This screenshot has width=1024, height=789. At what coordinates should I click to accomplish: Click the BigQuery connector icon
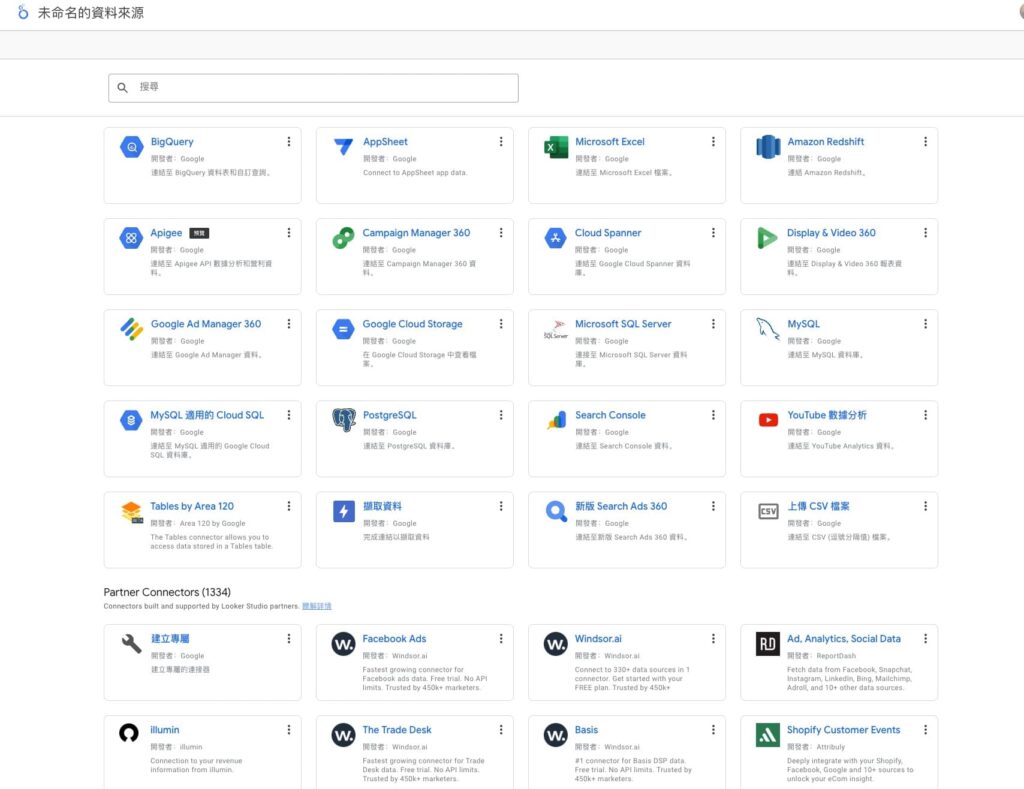132,147
